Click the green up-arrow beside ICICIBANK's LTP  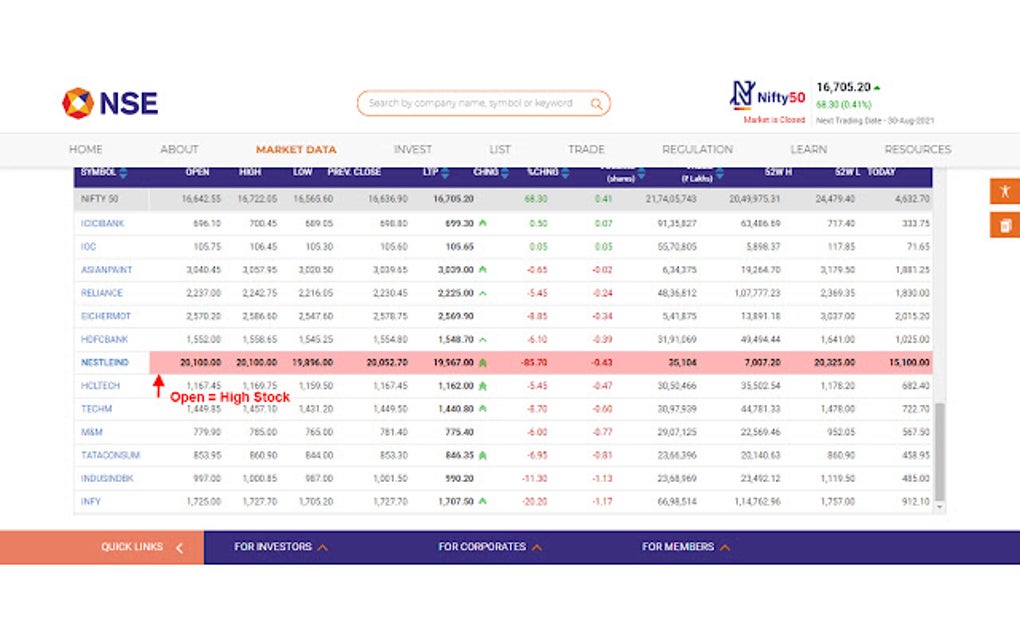(x=483, y=224)
